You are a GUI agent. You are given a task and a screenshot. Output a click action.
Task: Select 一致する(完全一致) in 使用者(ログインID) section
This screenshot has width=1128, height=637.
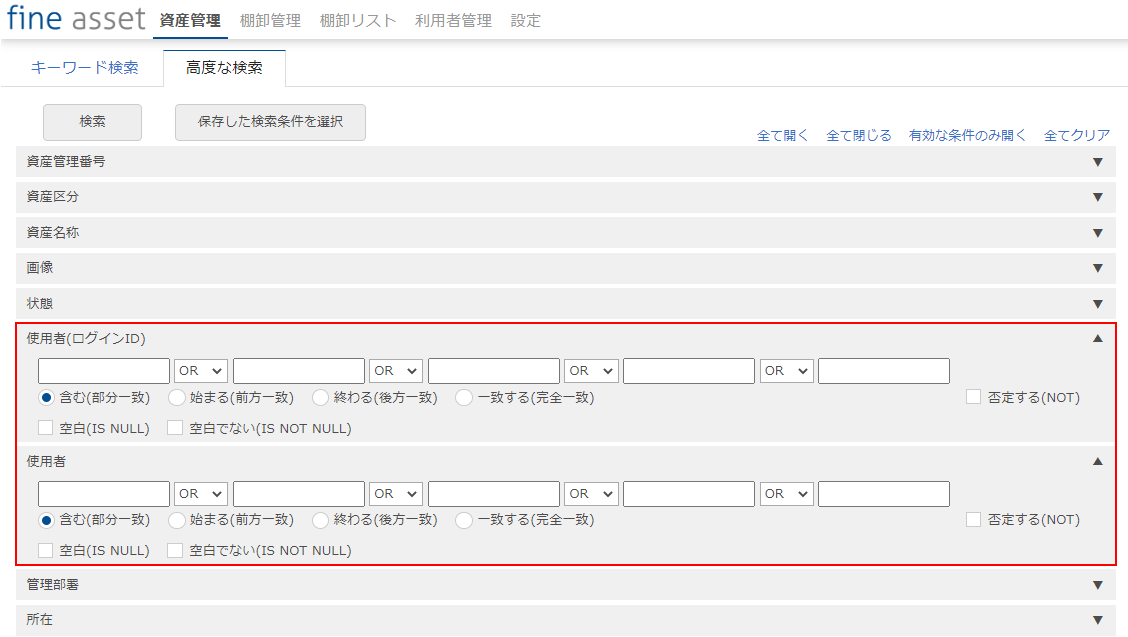[464, 398]
